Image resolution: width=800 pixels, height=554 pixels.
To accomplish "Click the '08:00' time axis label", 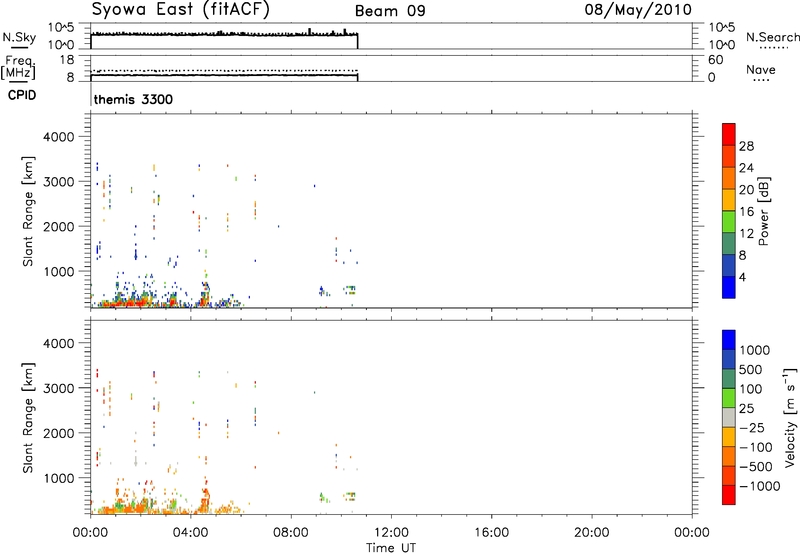I will [290, 533].
